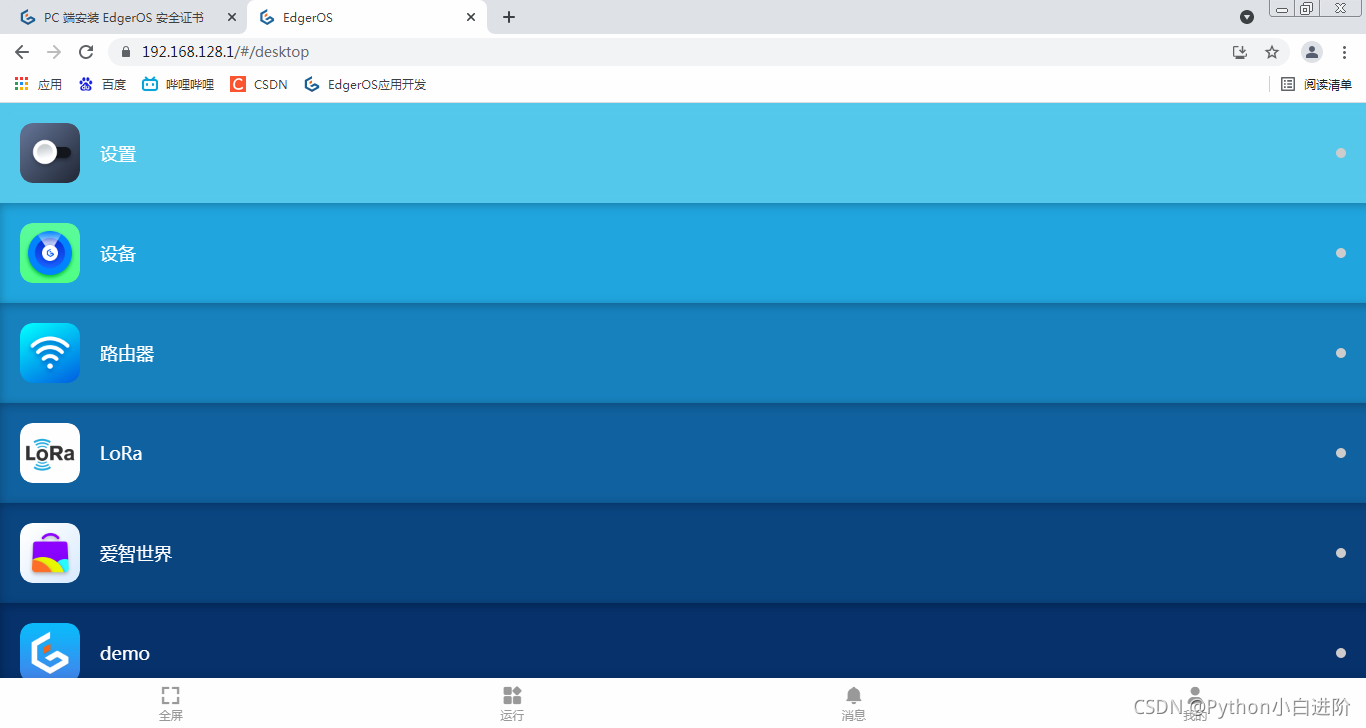Launch the LoRa app icon
1366x728 pixels.
(50, 453)
